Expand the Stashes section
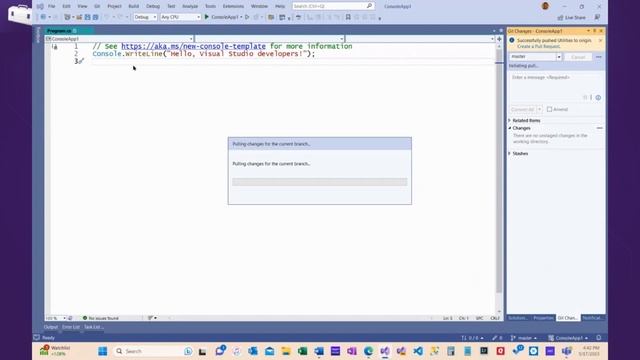 (510, 153)
